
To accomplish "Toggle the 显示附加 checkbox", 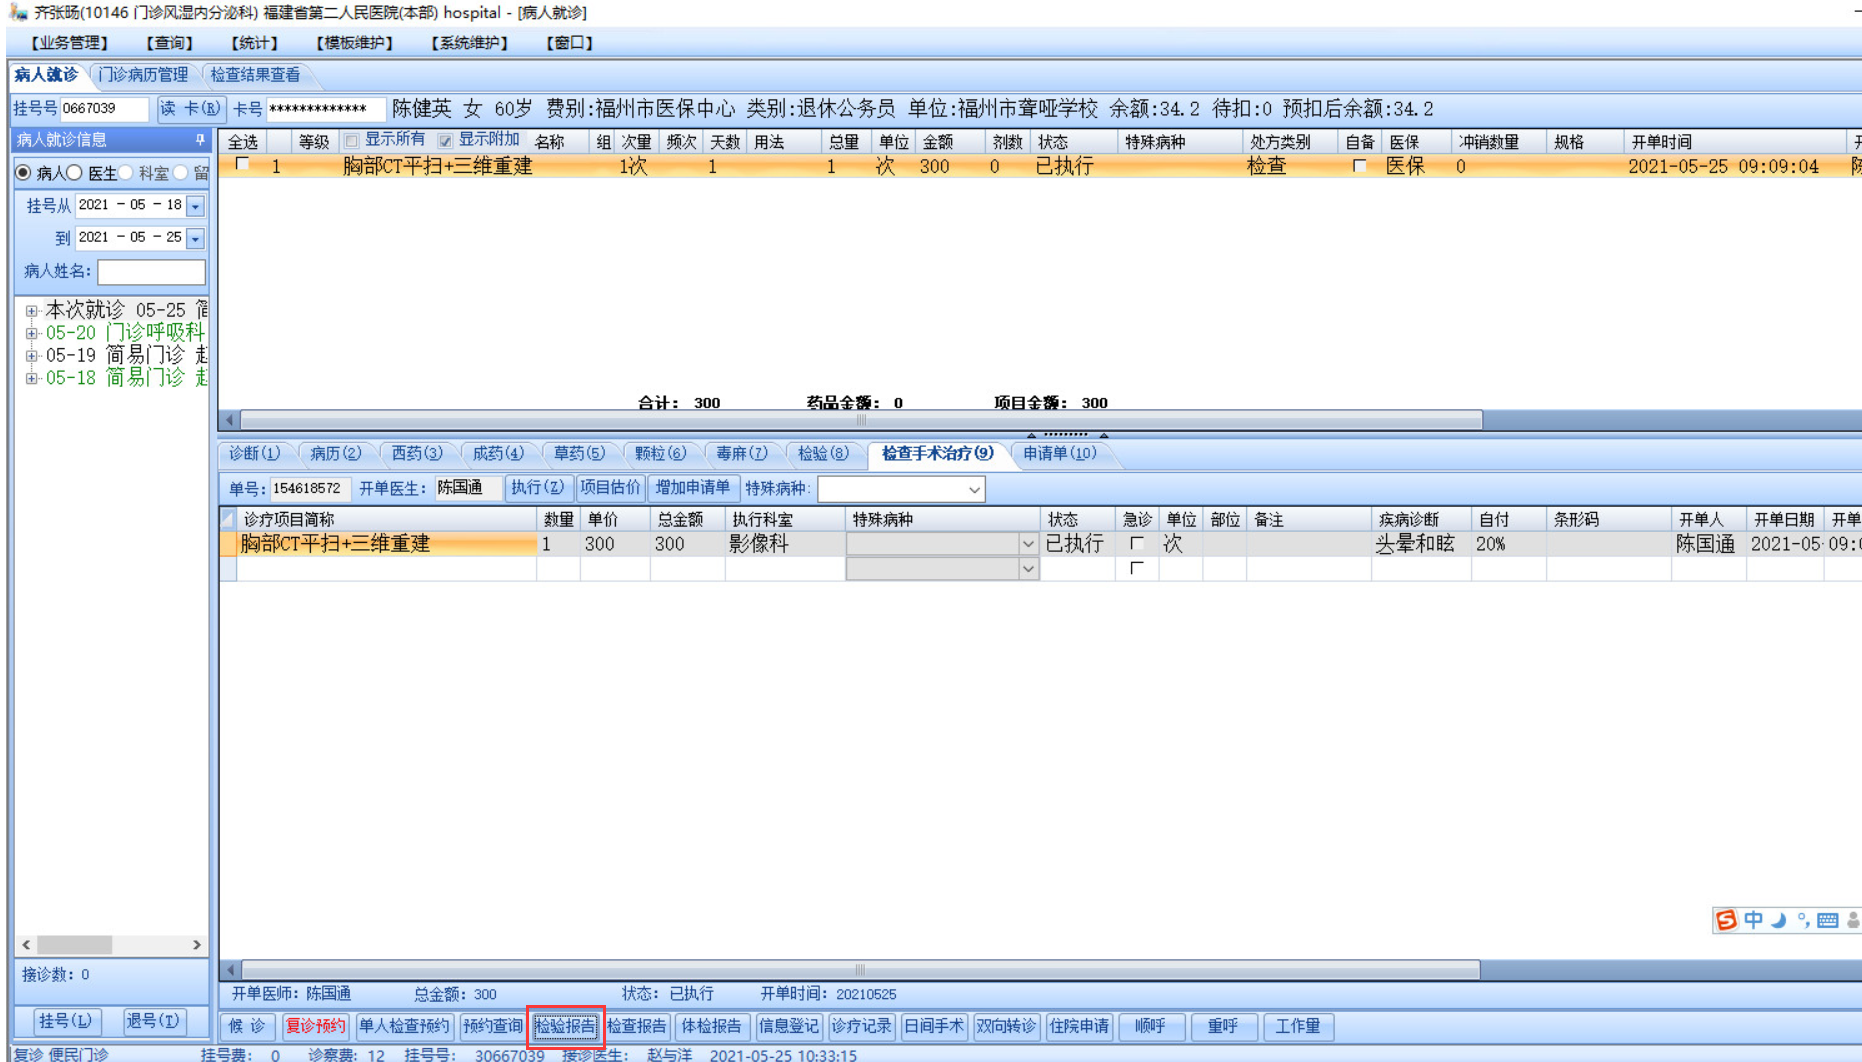I will [x=445, y=141].
